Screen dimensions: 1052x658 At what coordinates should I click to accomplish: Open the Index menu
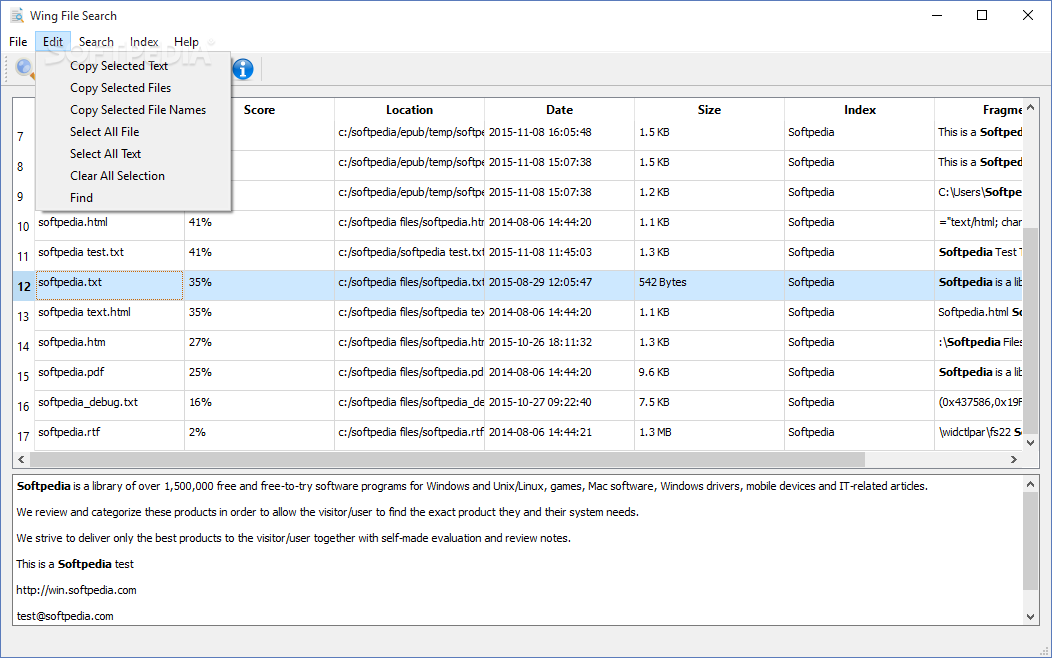pos(144,42)
